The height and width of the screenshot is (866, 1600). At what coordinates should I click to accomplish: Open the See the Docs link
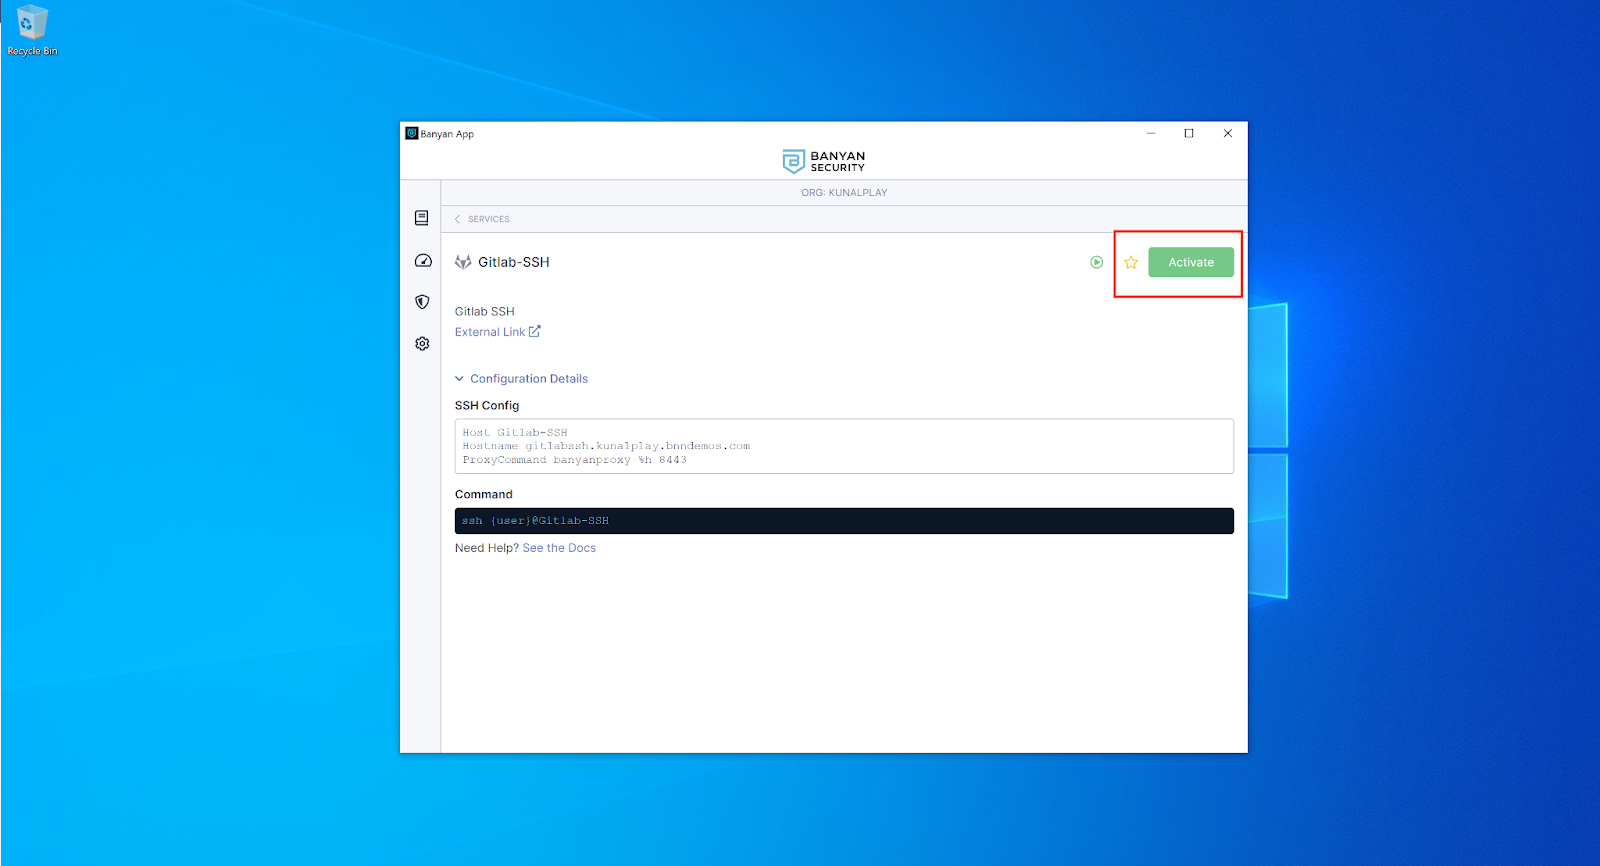click(559, 548)
